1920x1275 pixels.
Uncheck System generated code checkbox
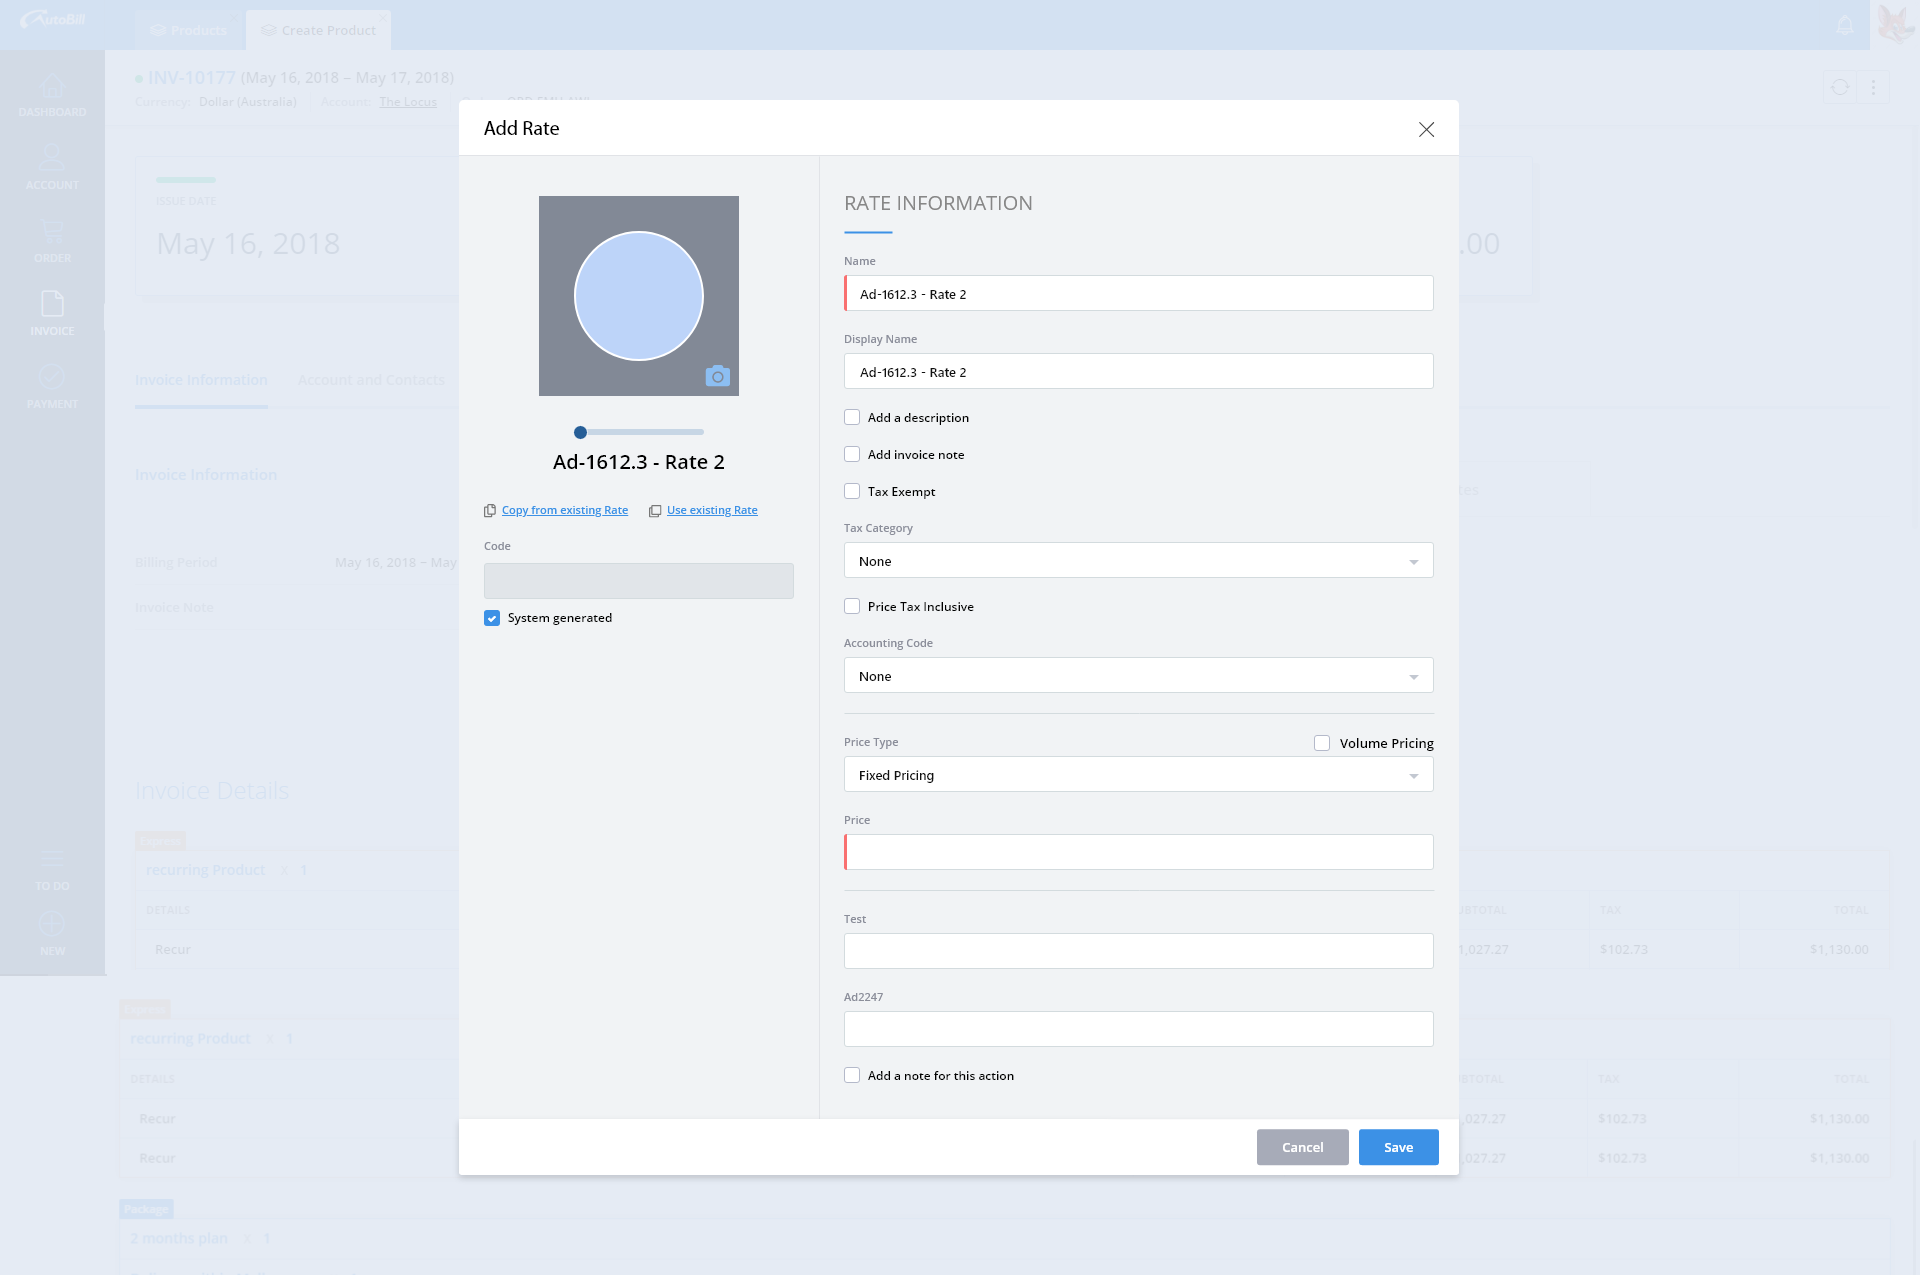[492, 618]
